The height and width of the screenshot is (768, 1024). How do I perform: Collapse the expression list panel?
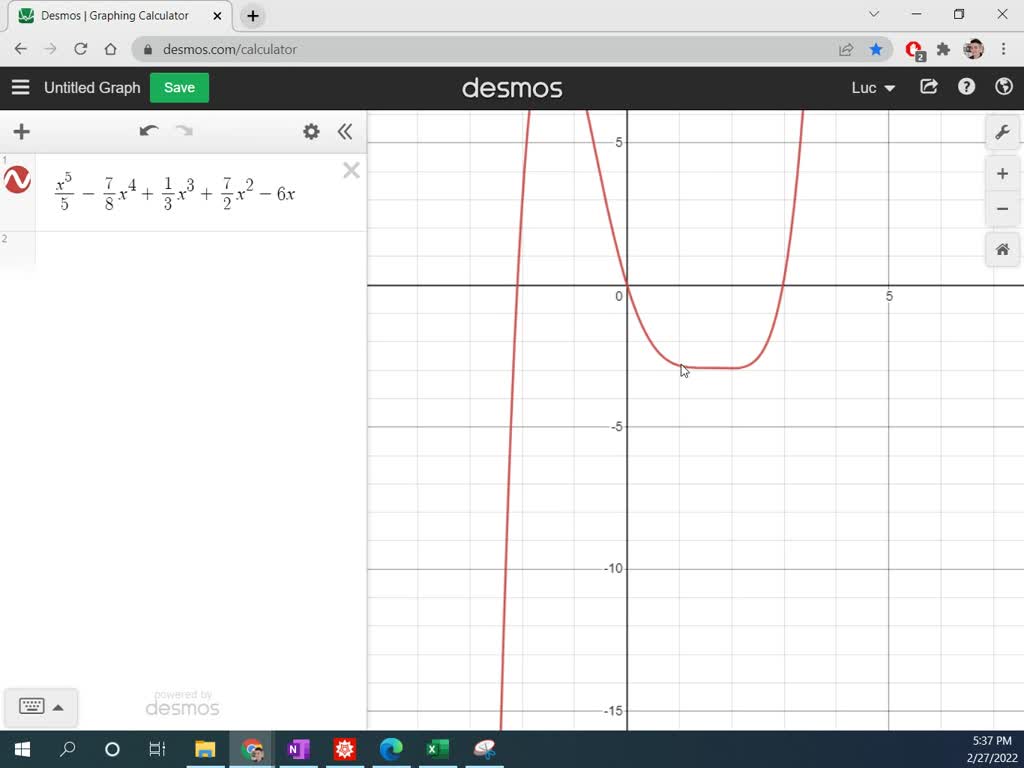tap(345, 131)
